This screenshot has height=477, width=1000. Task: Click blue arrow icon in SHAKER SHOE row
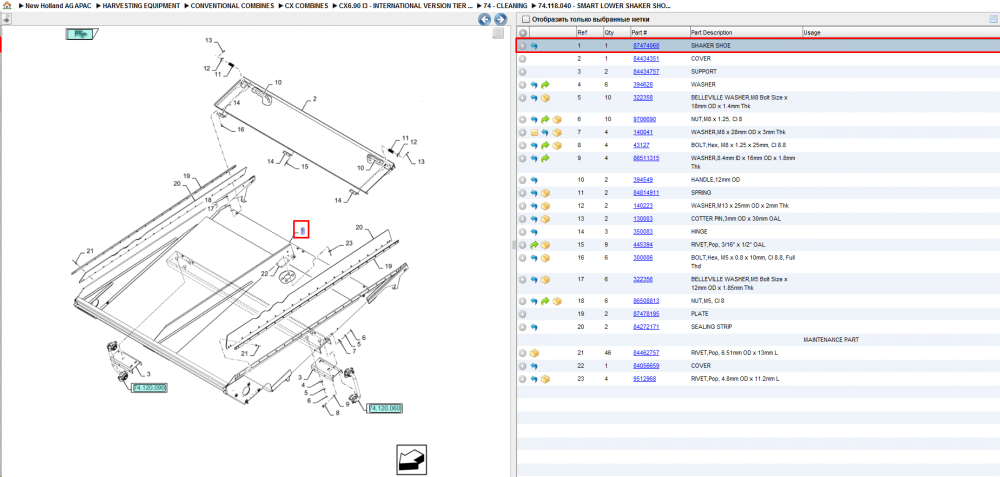(x=534, y=46)
